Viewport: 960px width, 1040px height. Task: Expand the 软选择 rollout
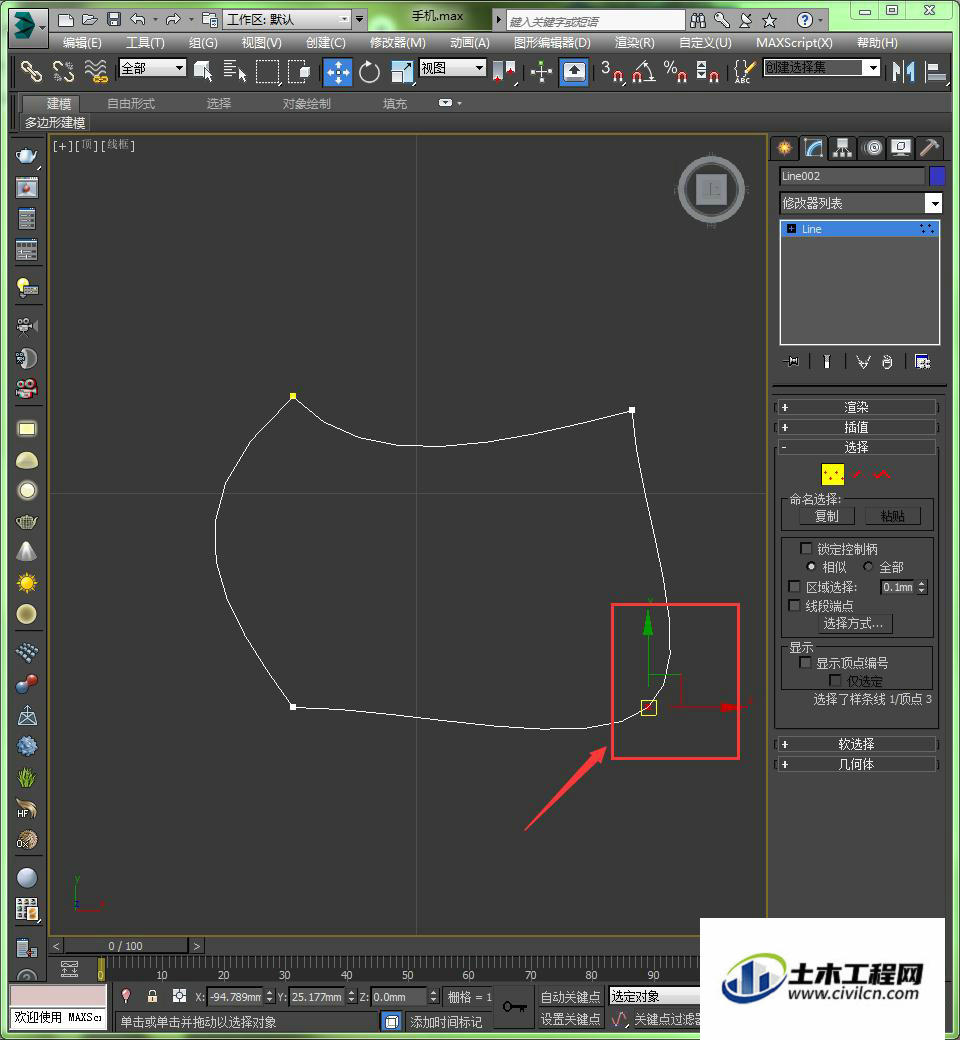855,744
